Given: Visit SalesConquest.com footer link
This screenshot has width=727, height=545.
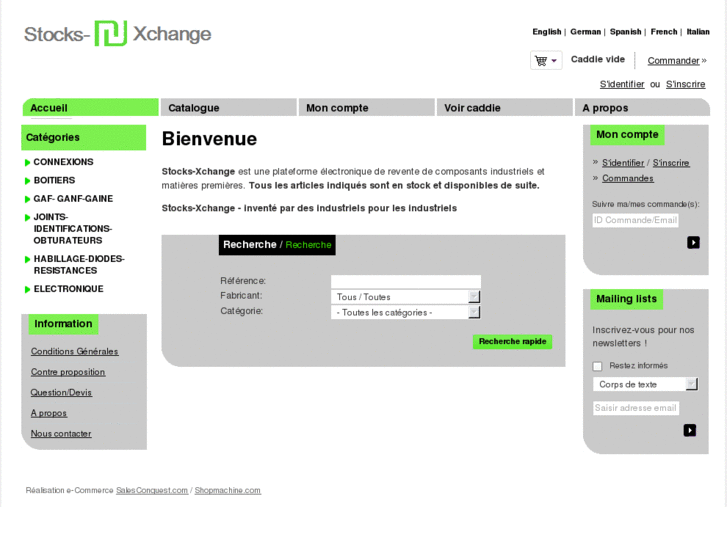Looking at the screenshot, I should coord(152,490).
